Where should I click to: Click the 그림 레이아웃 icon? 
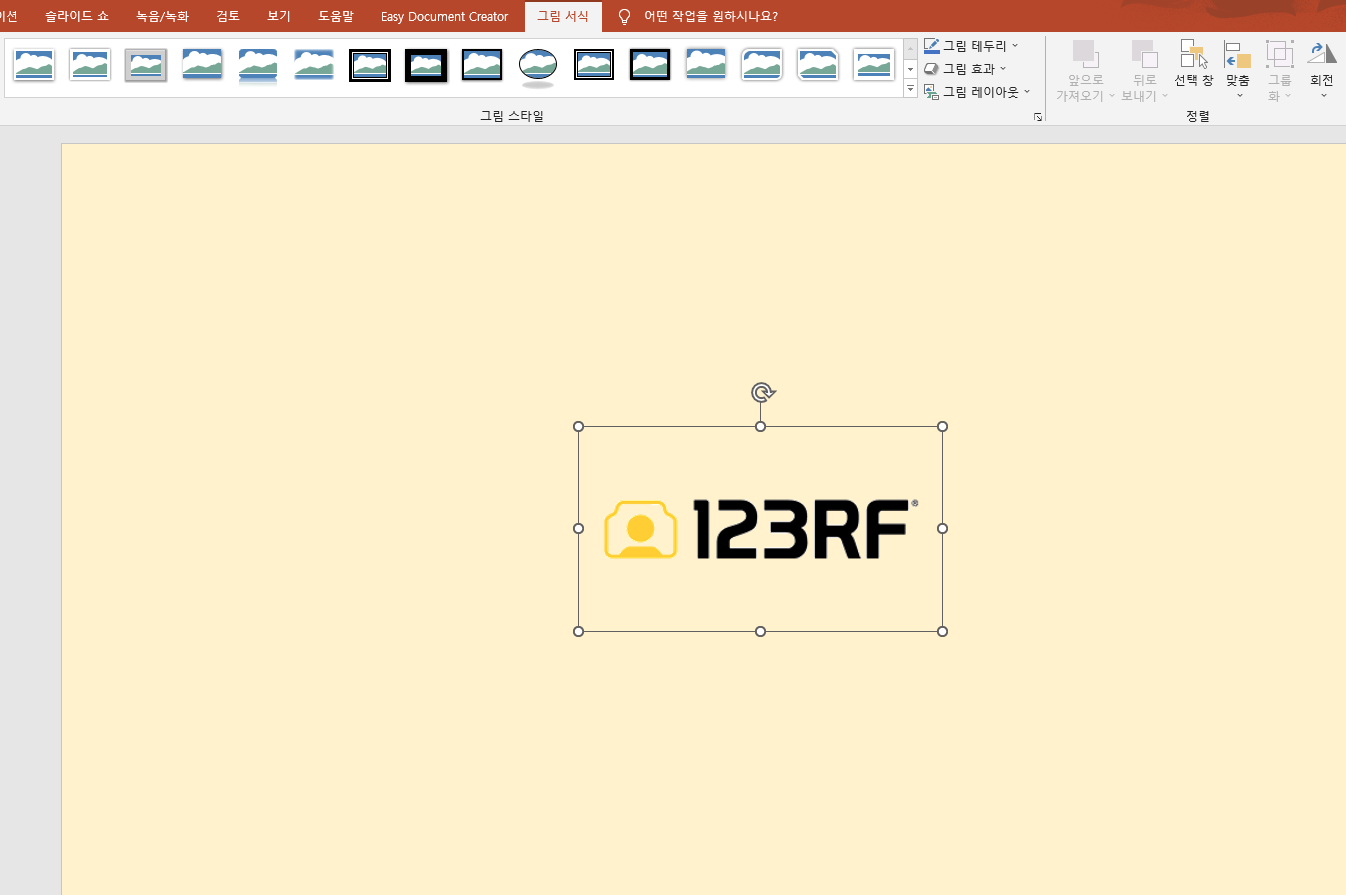(x=932, y=92)
